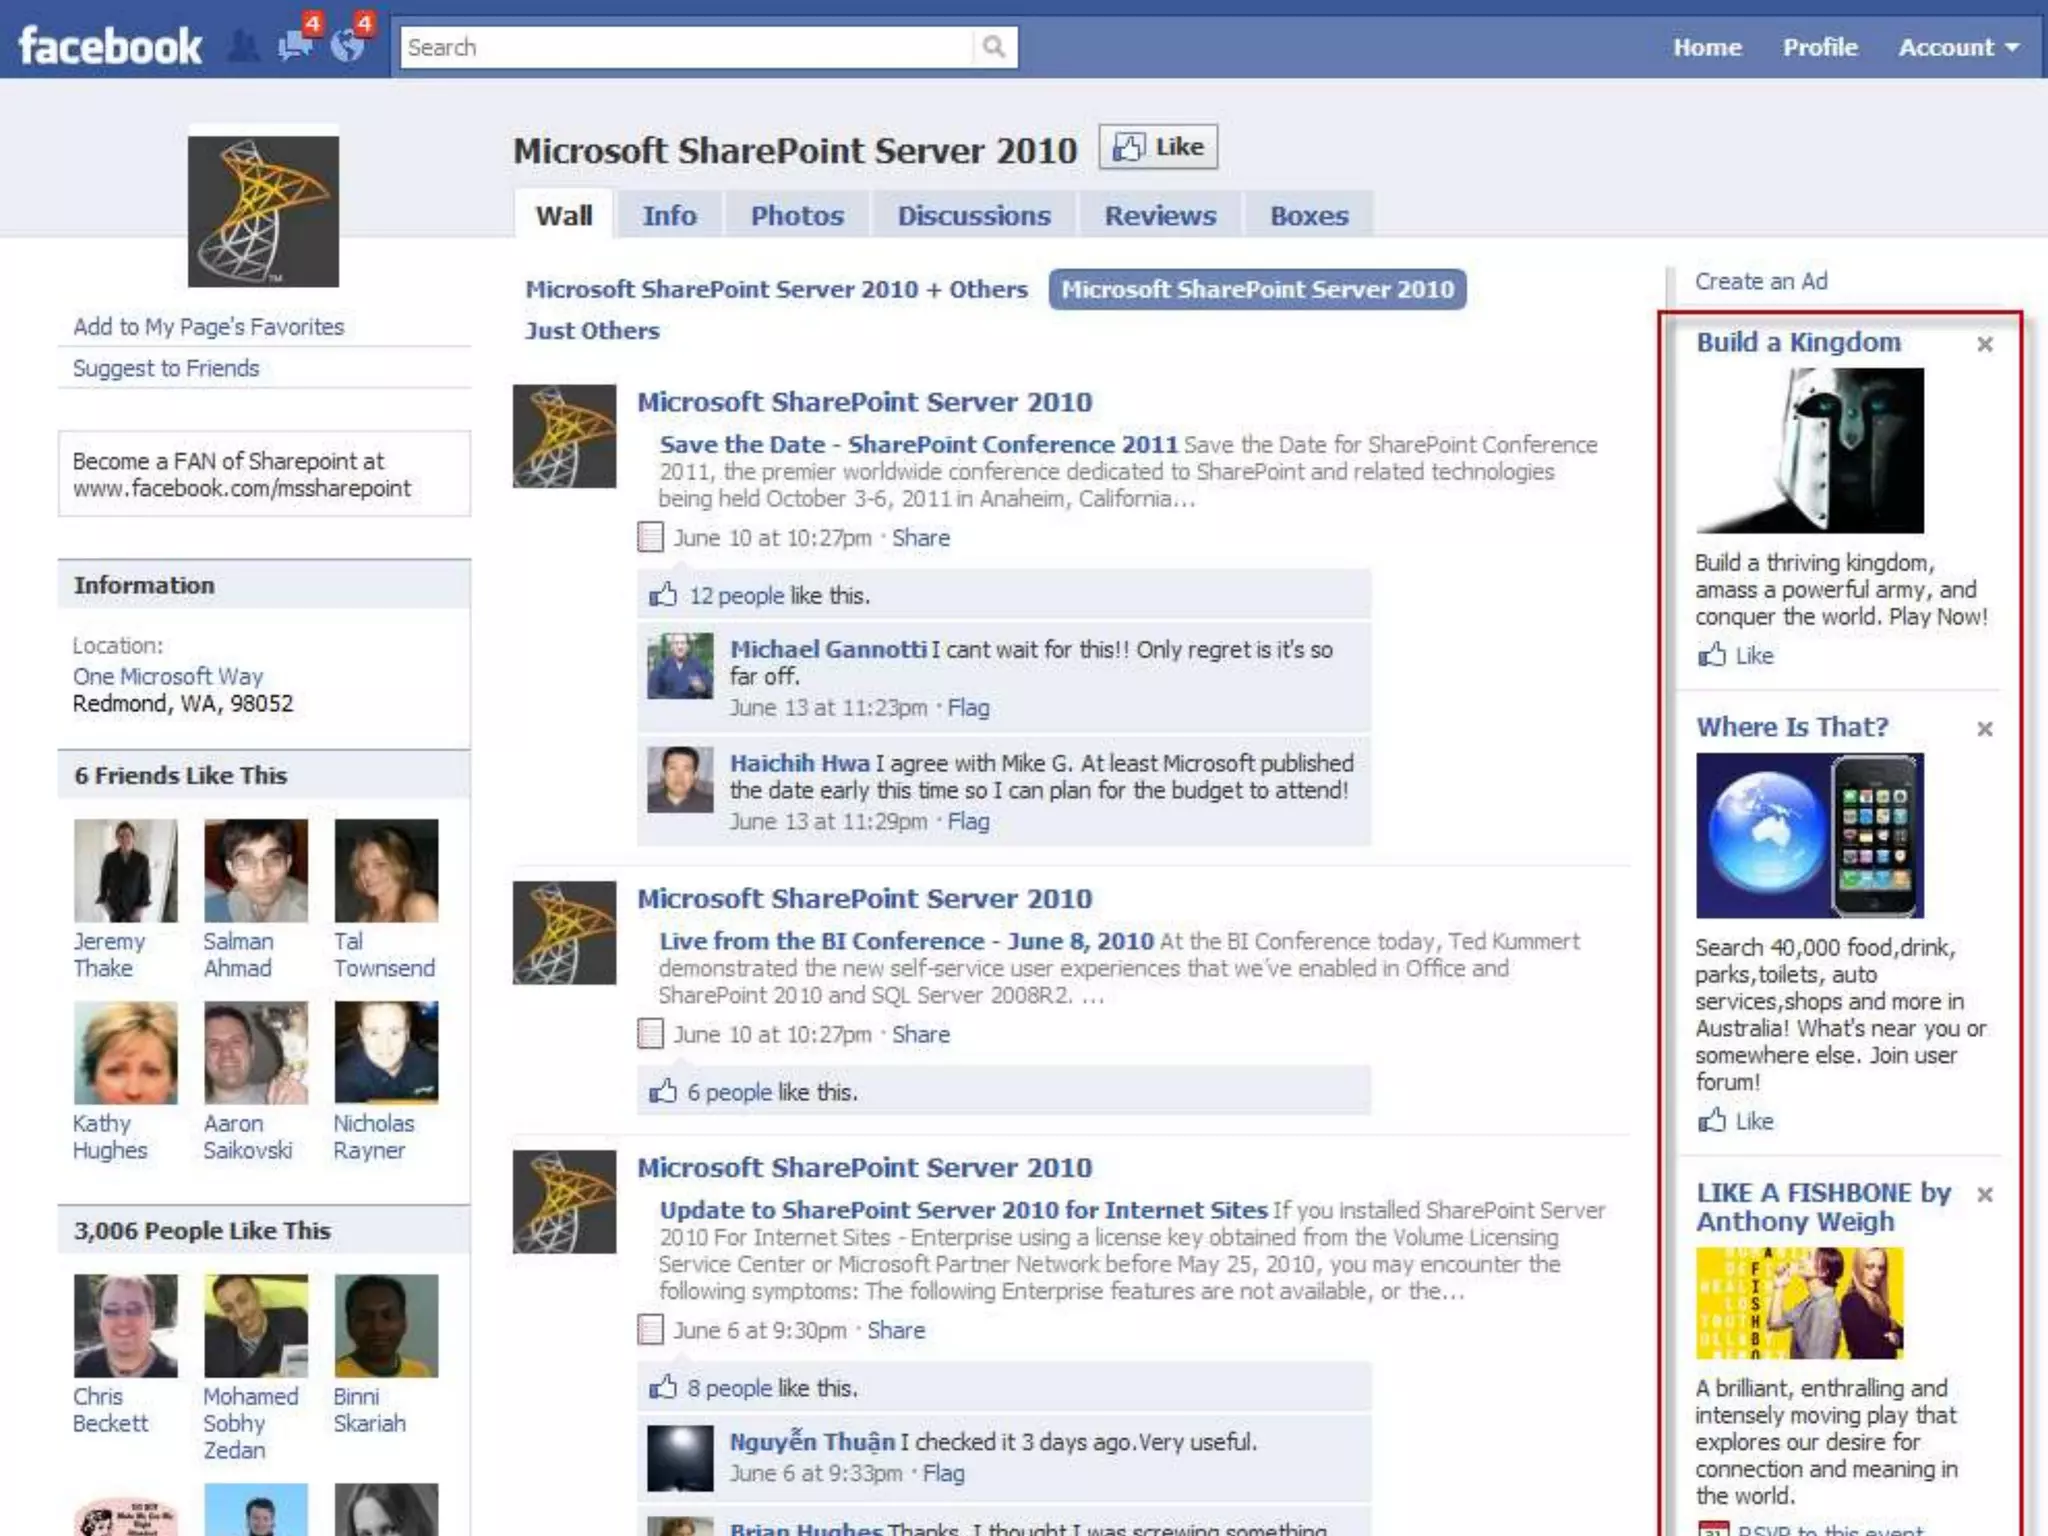Open Suggest to Friends link
Screen dimensions: 2048x1536
(x=166, y=368)
